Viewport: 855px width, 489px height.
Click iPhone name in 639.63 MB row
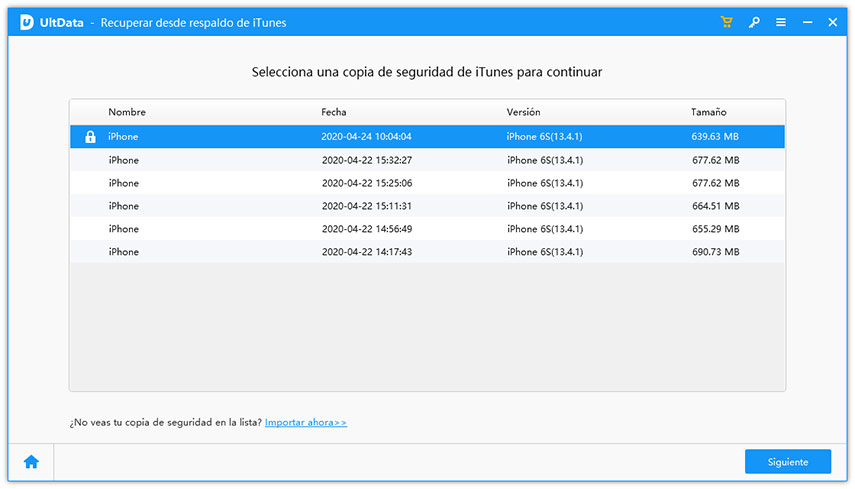coord(123,137)
